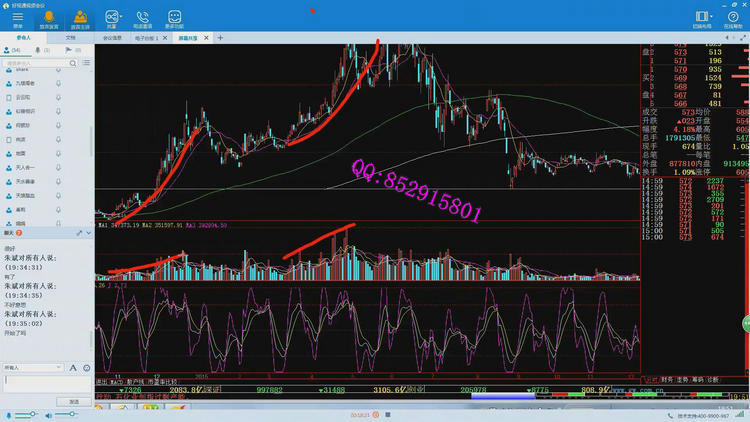Open the emoji picker in chat
Image resolution: width=750 pixels, height=422 pixels.
86,368
